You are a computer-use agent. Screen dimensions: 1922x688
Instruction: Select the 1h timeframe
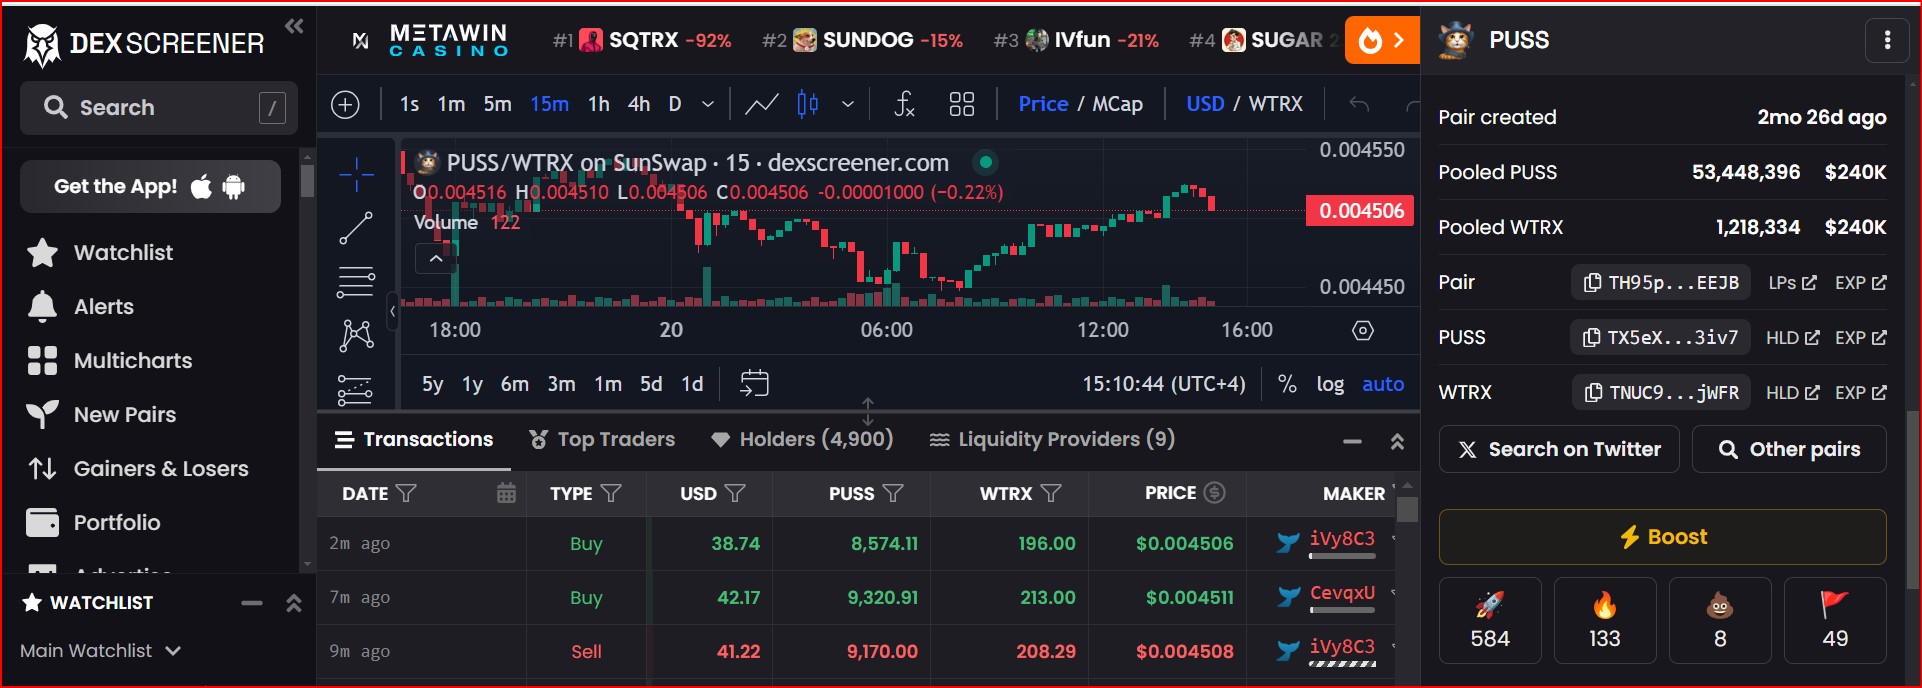[x=598, y=104]
